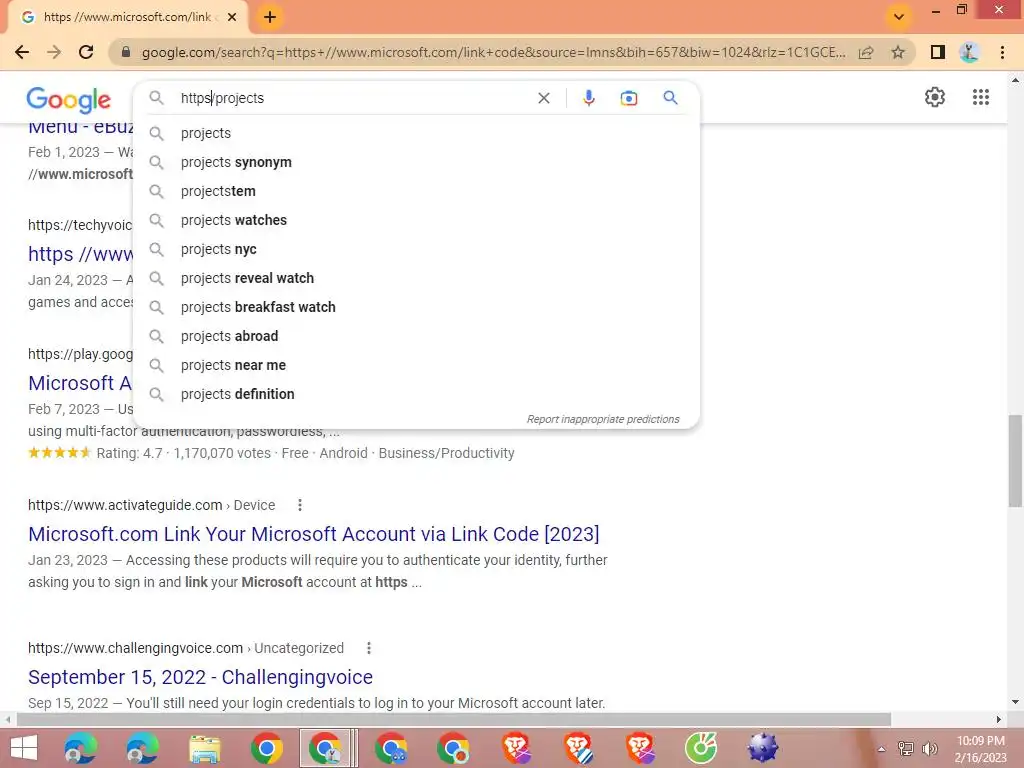Click the https://www.challengingvoice.com URL text

pos(135,648)
